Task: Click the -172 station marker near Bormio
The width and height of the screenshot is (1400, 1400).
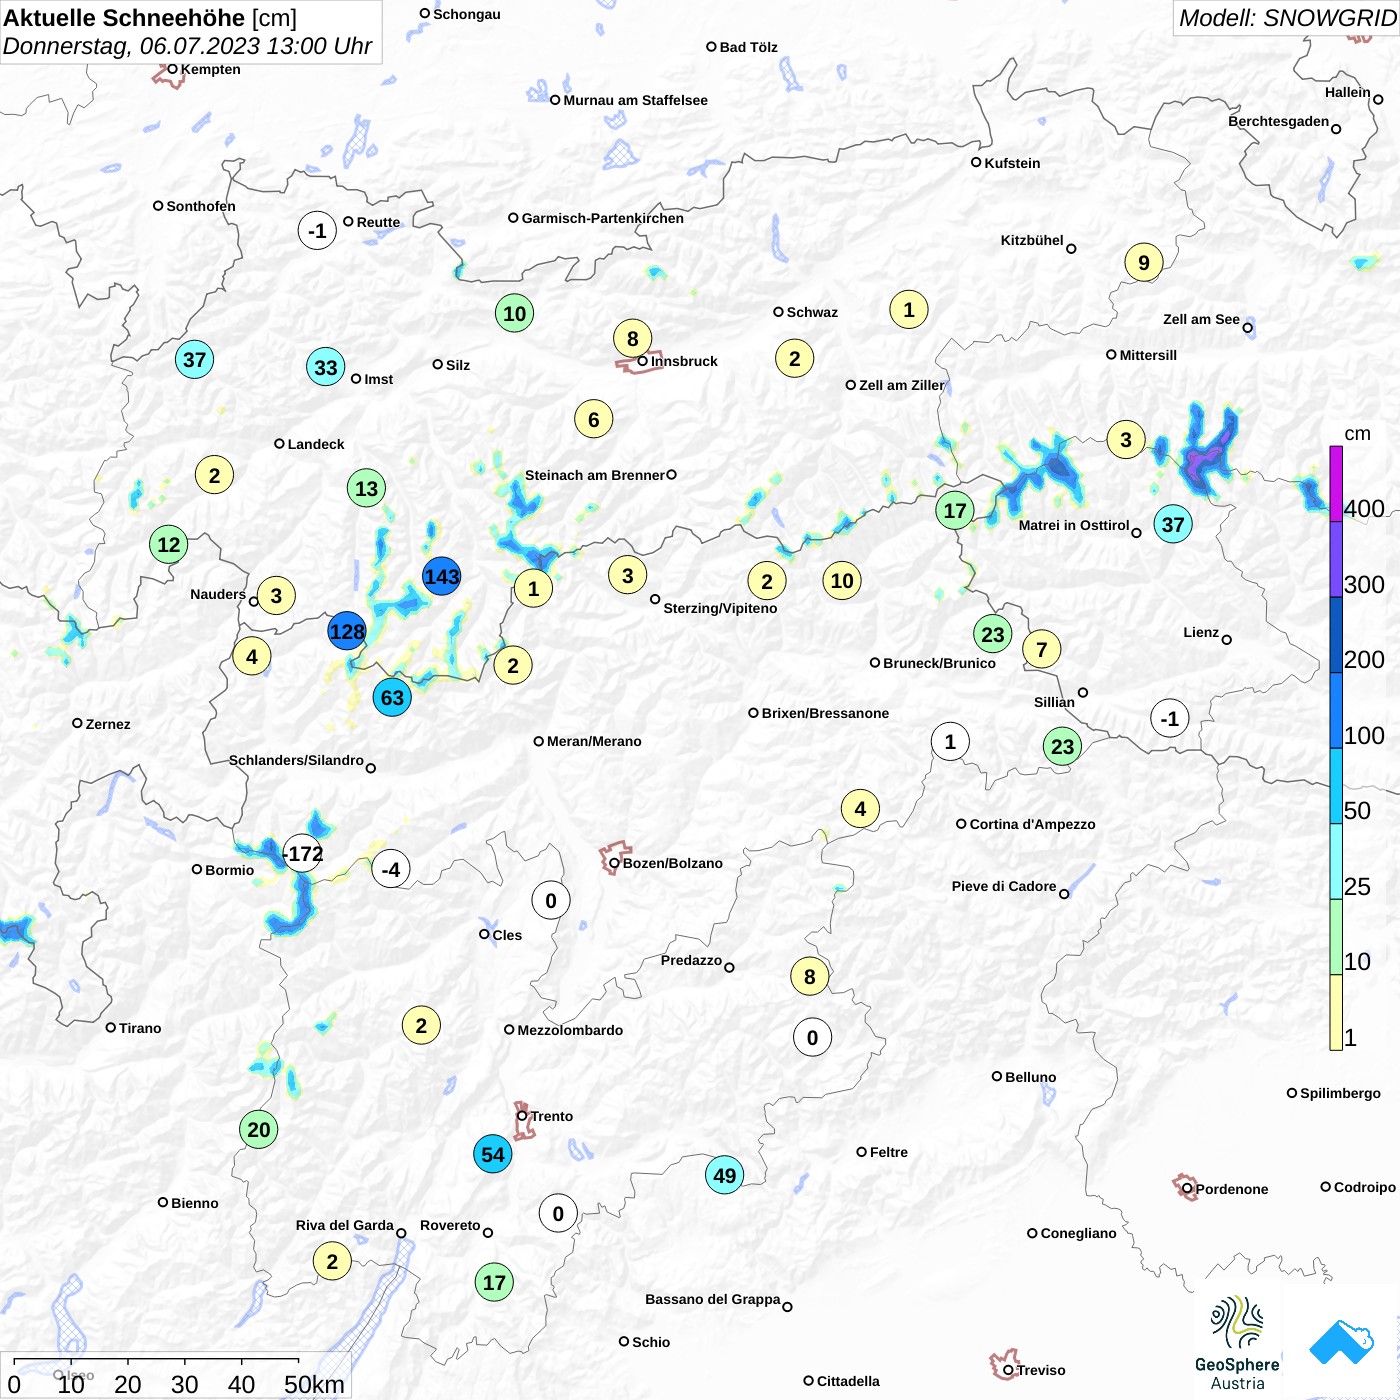Action: point(302,853)
